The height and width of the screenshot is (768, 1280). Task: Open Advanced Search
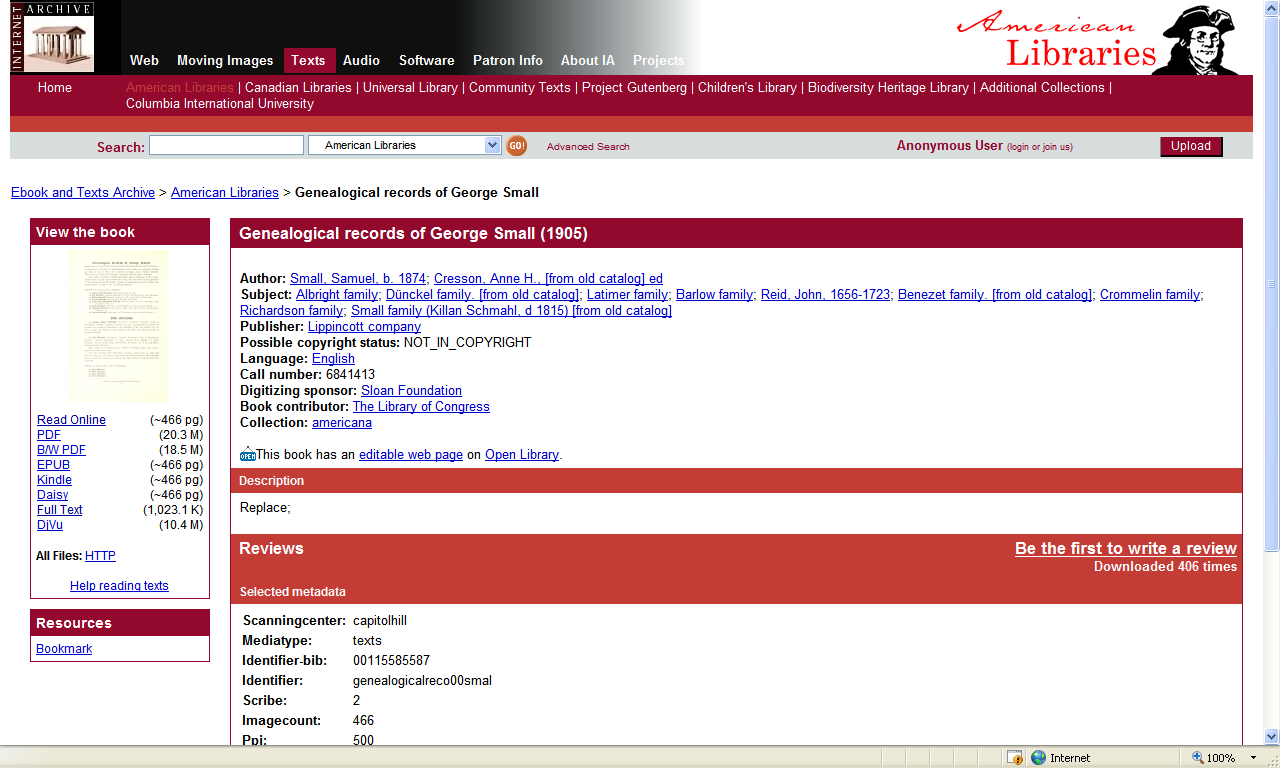tap(588, 146)
